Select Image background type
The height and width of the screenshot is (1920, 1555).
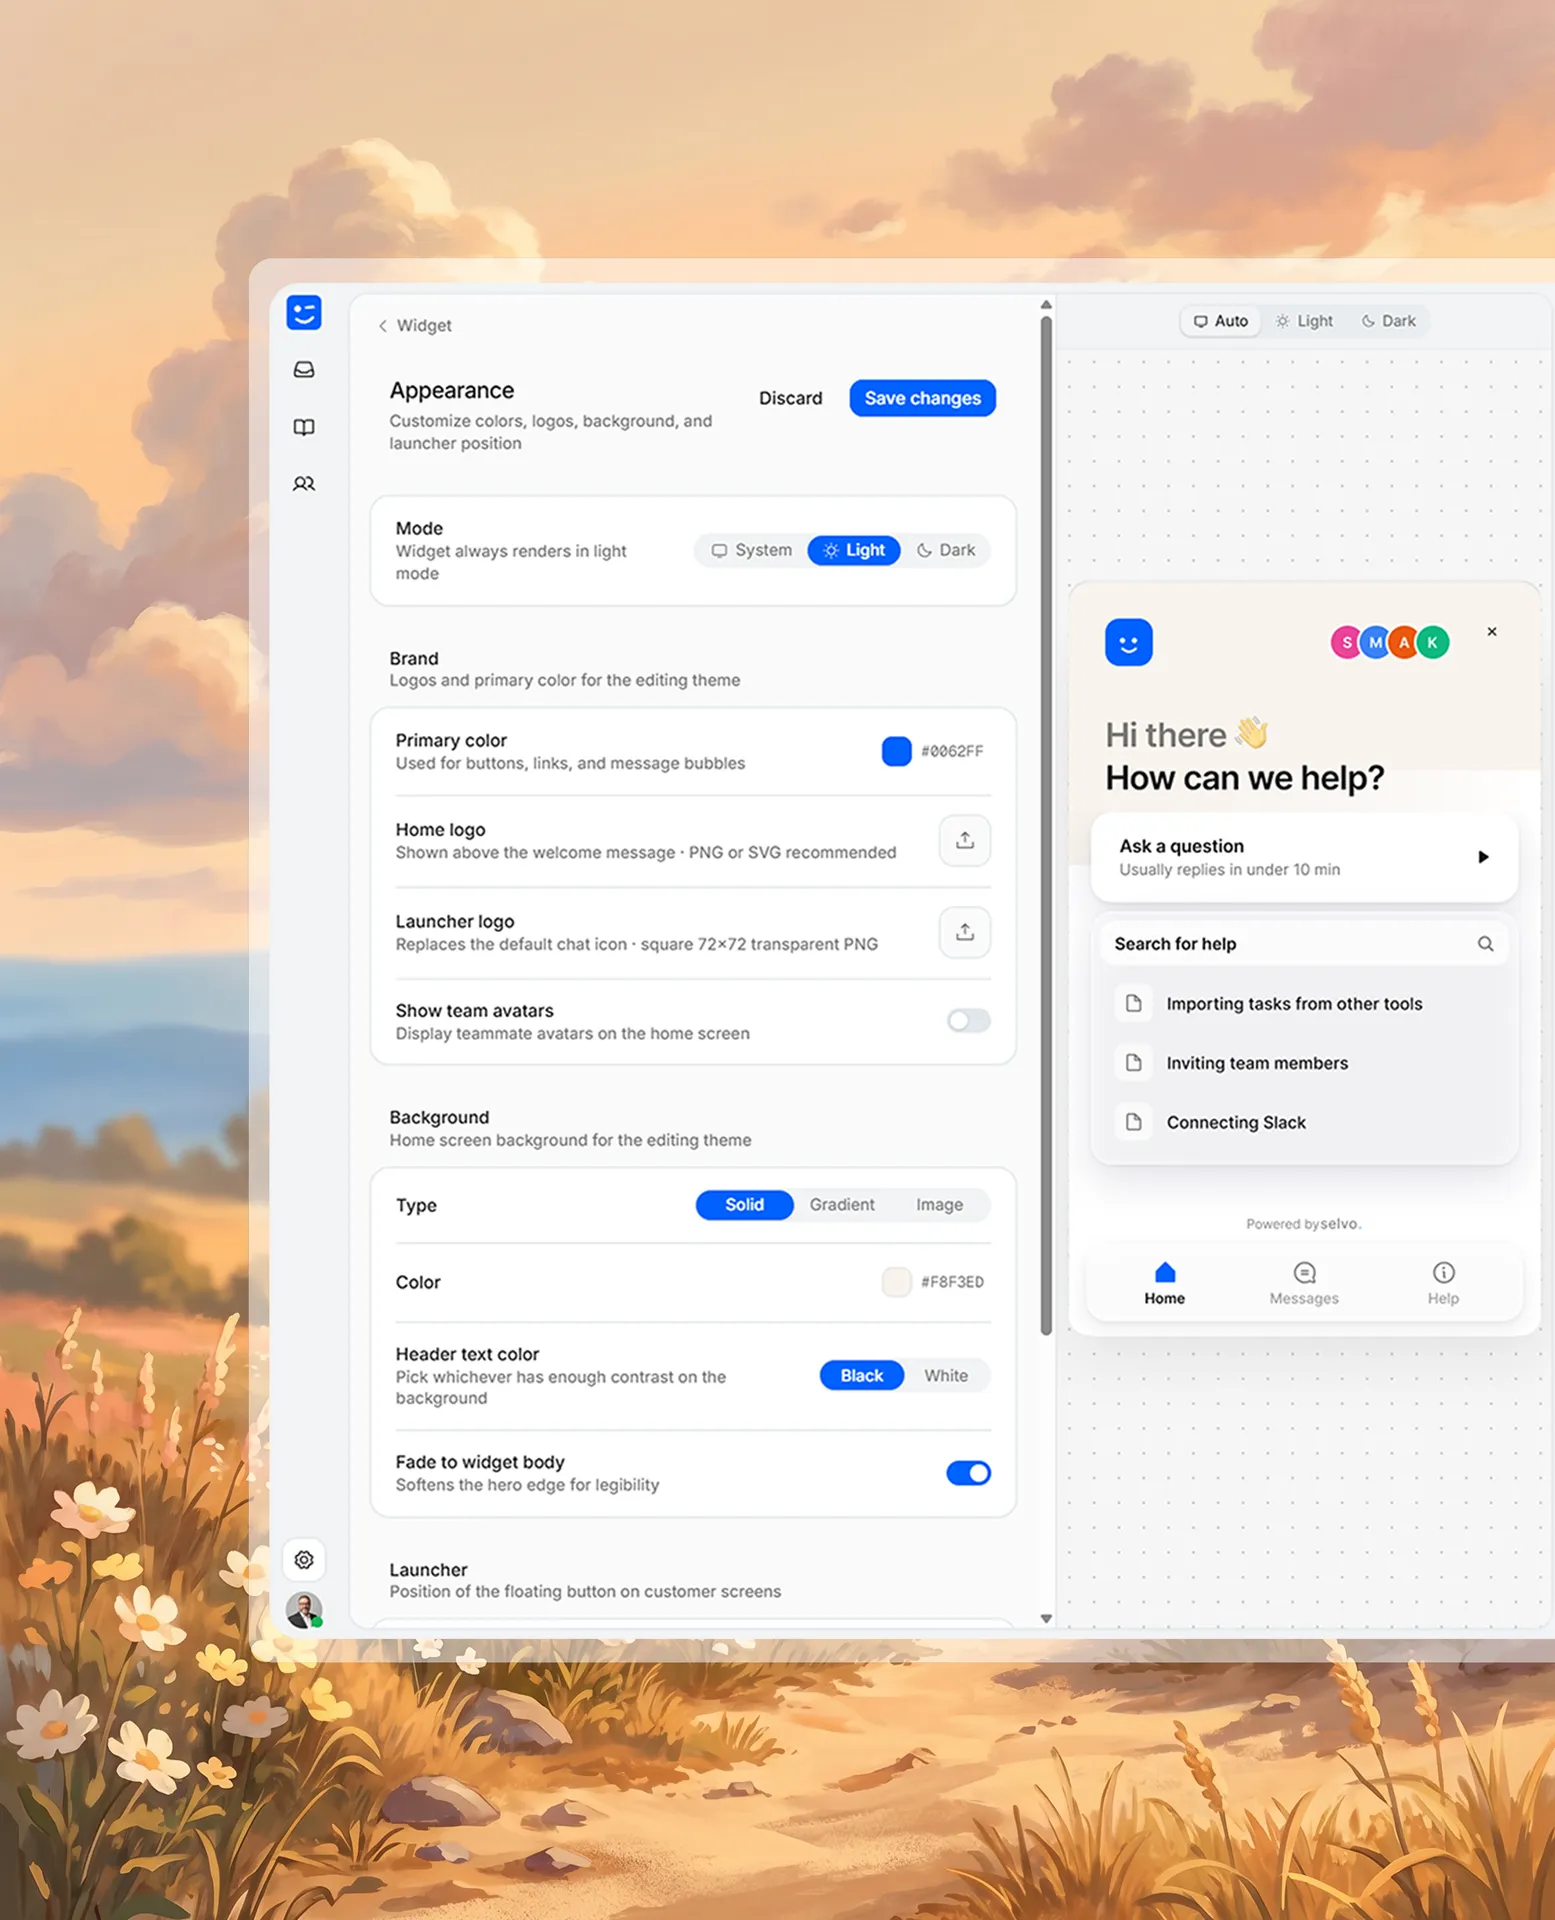point(939,1205)
